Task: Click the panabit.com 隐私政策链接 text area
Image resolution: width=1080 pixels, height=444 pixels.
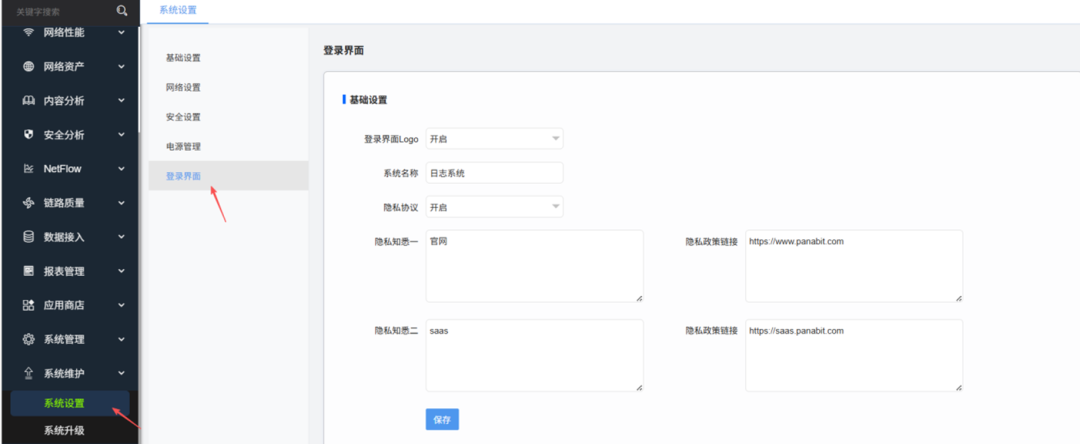Action: pos(854,266)
